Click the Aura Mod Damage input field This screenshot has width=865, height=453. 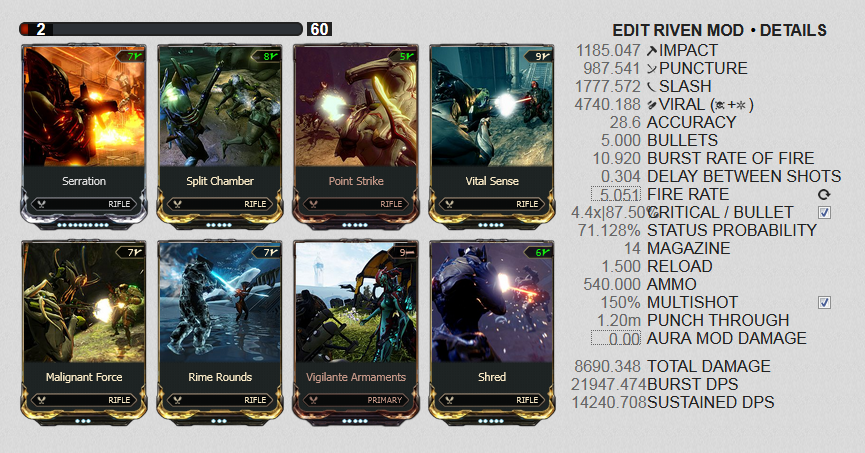pos(616,338)
